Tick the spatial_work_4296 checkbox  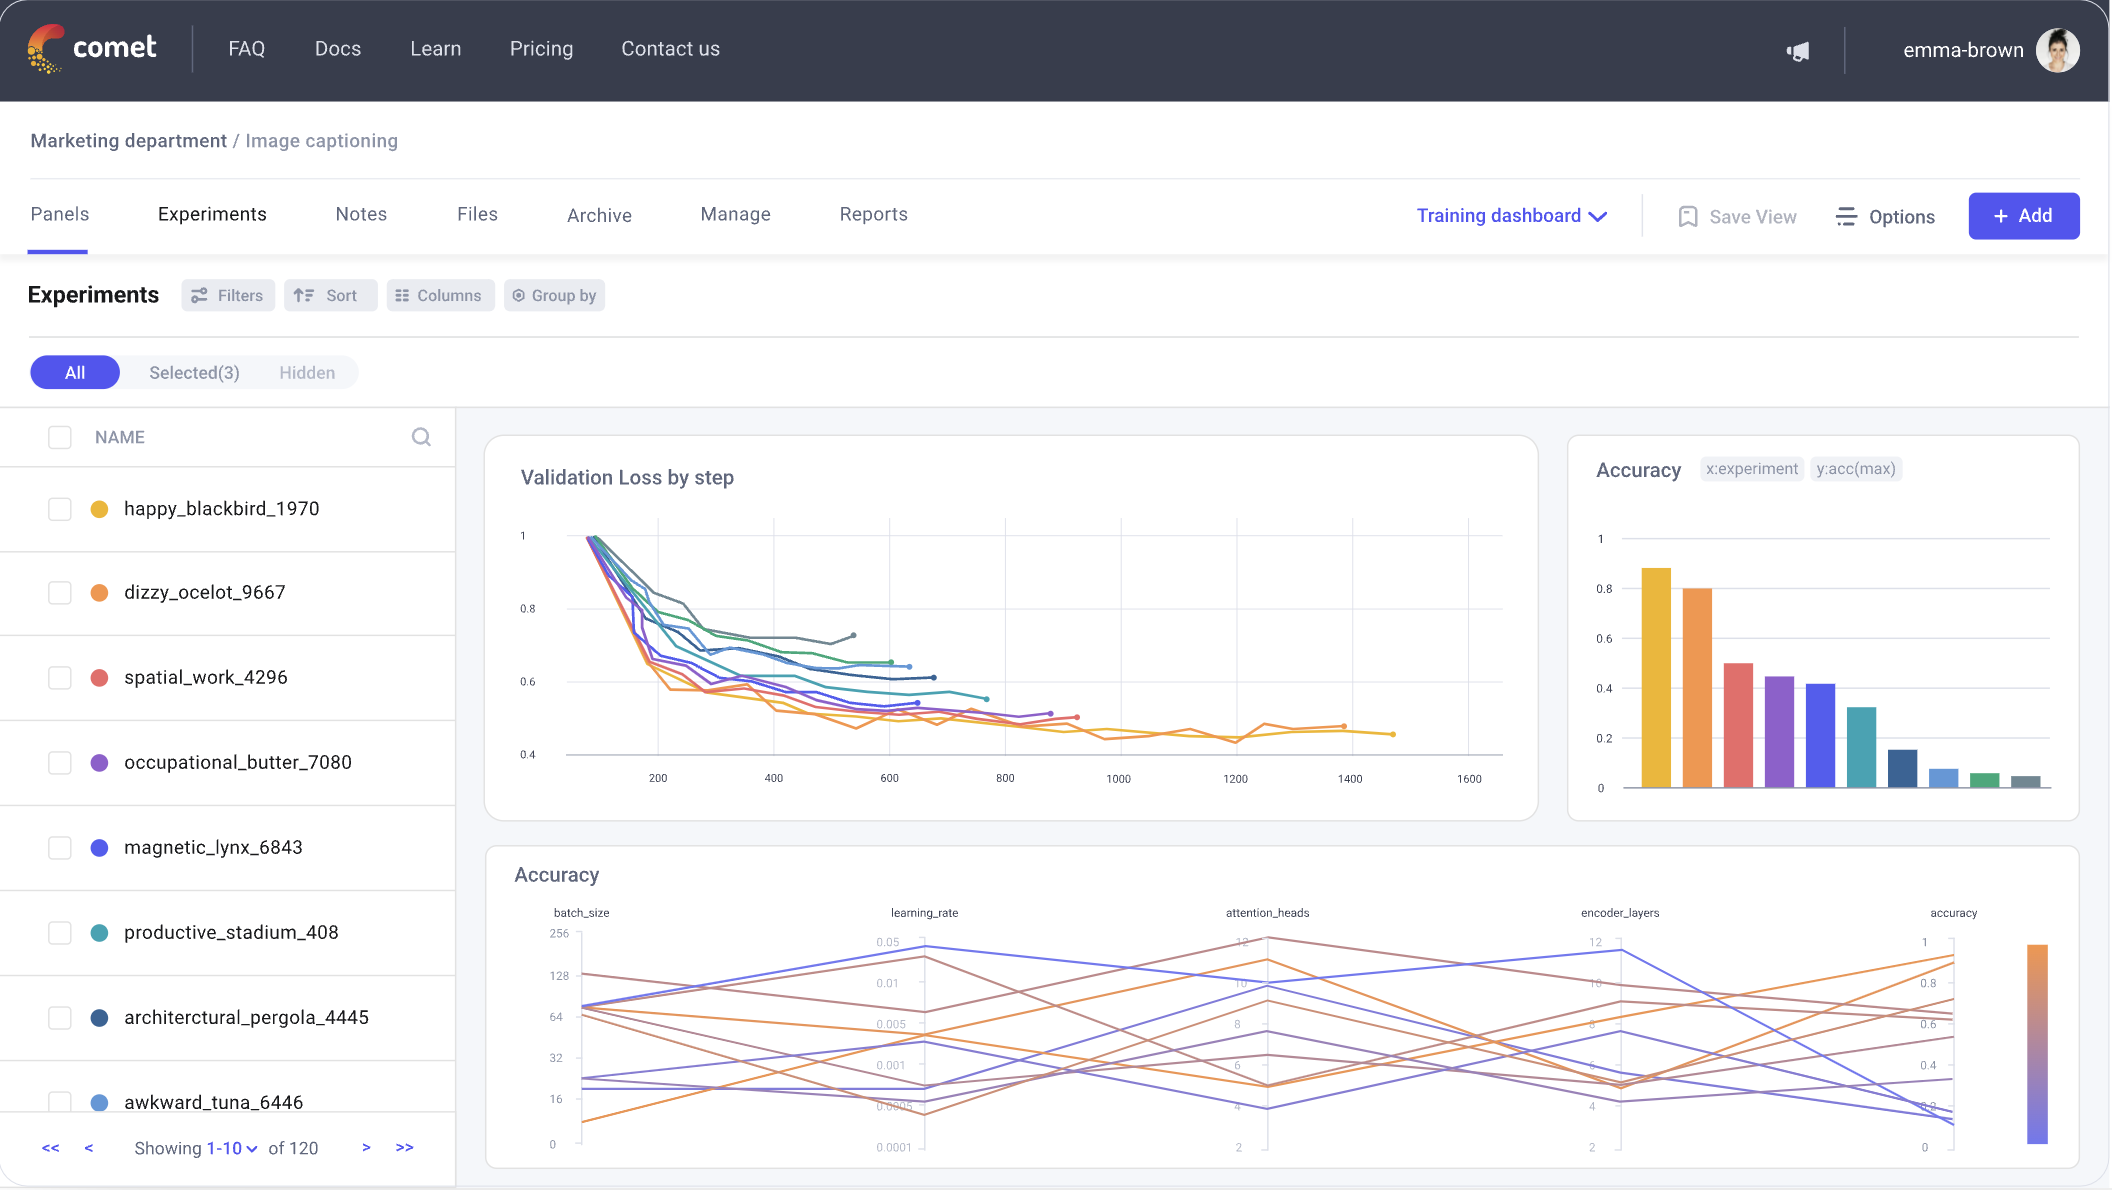[x=60, y=678]
